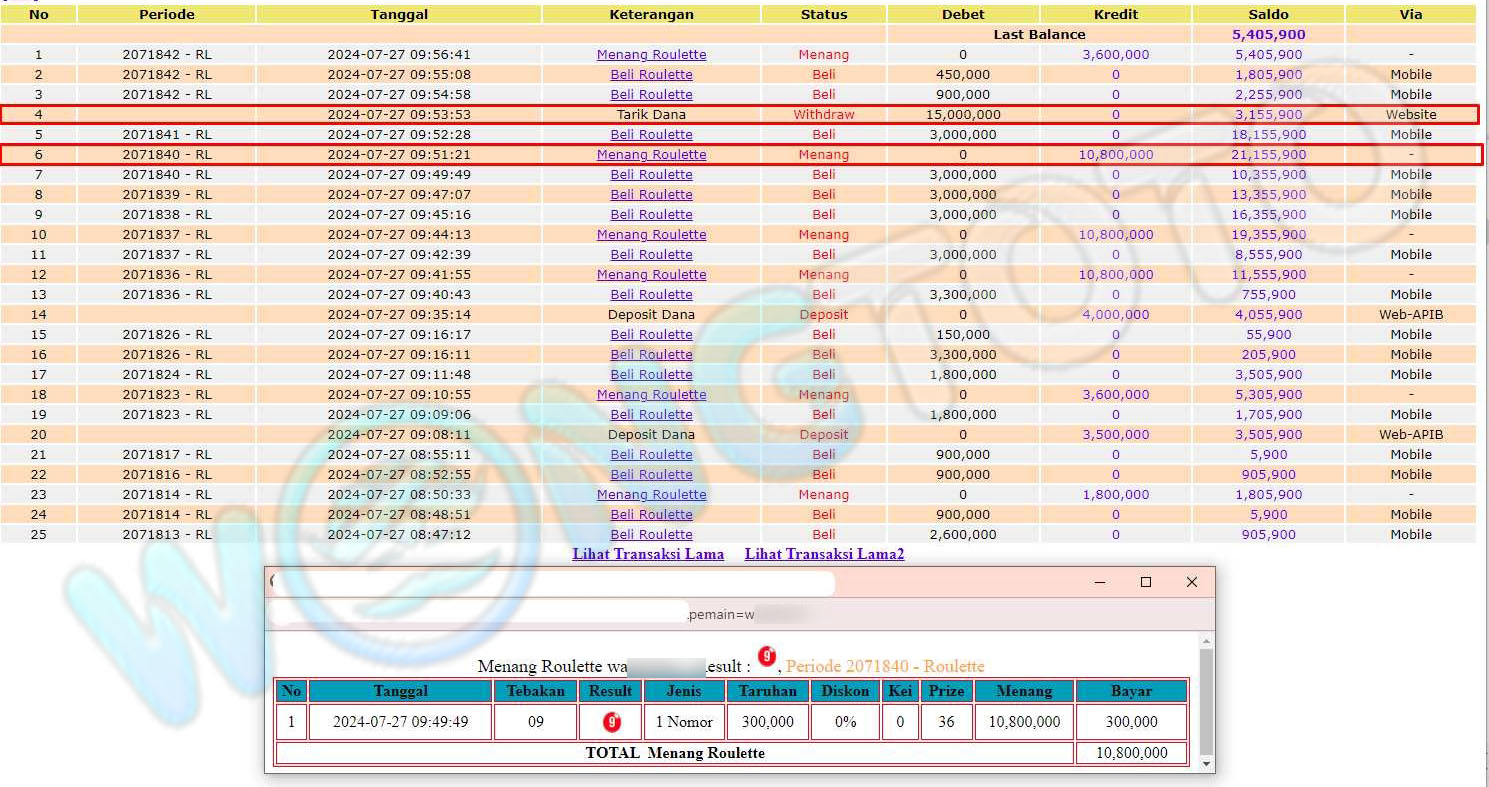This screenshot has width=1489, height=787.
Task: Open Menang Roulette link for periode 2071823
Action: click(651, 395)
